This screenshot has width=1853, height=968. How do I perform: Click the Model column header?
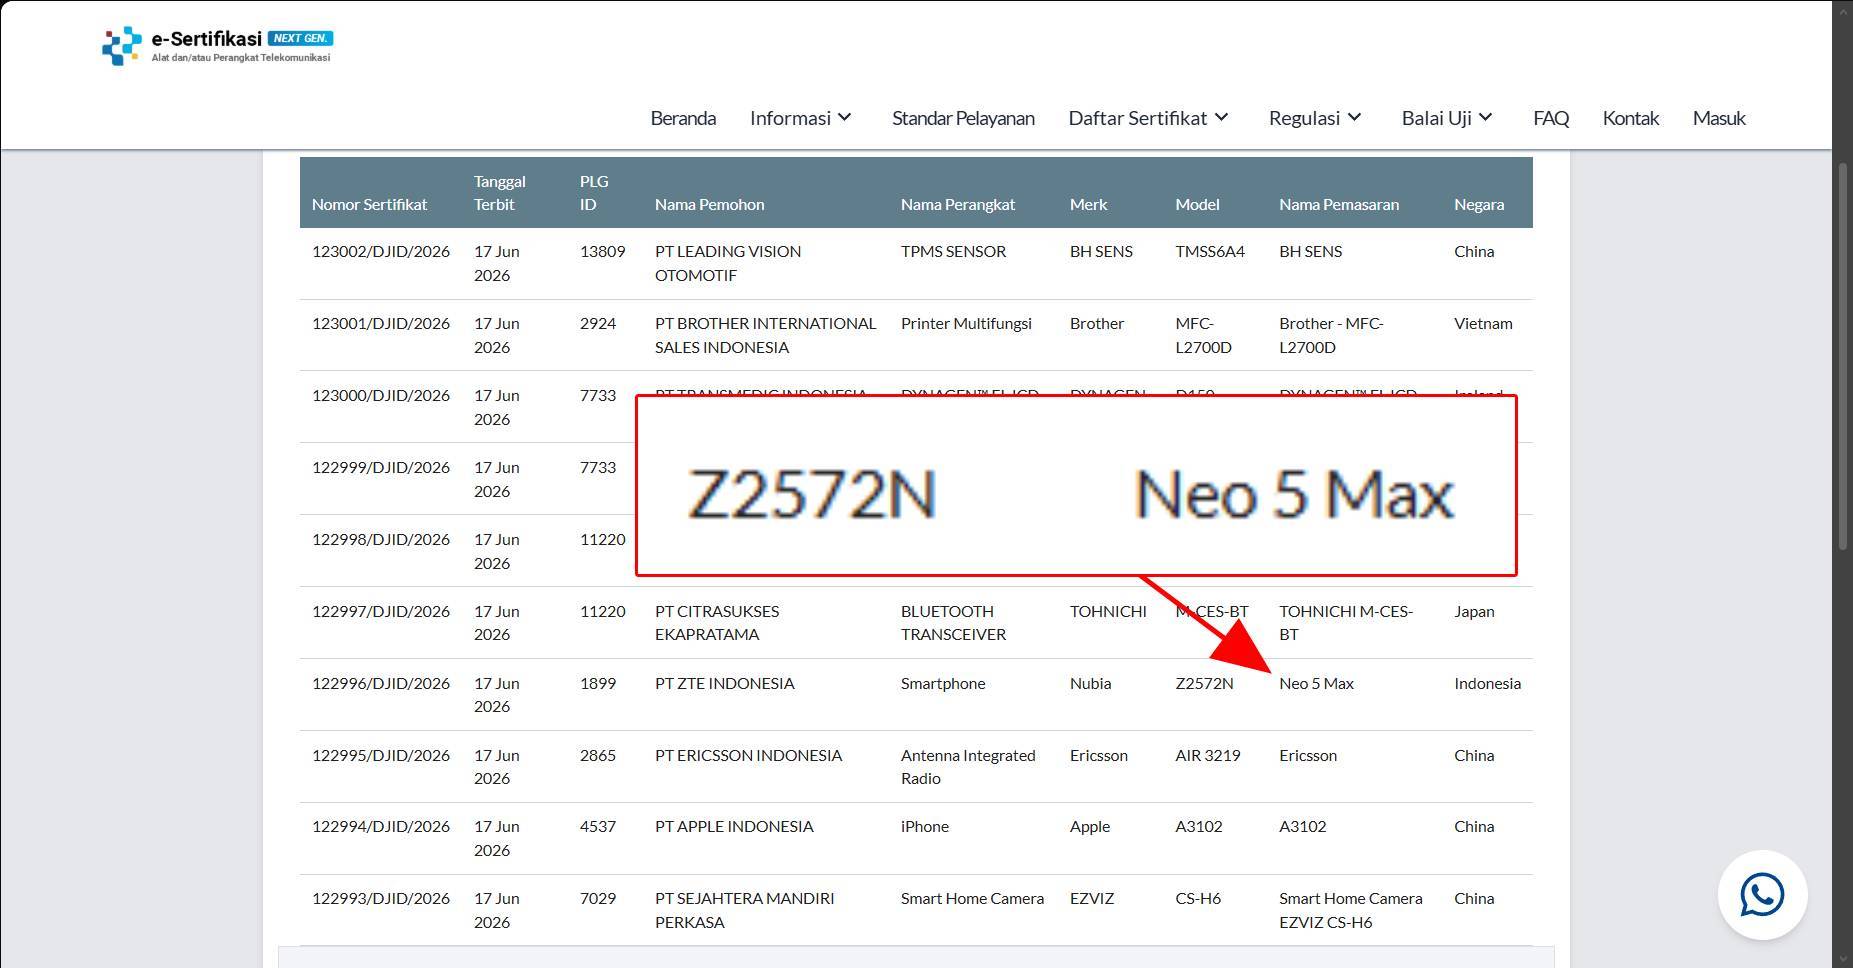coord(1197,204)
